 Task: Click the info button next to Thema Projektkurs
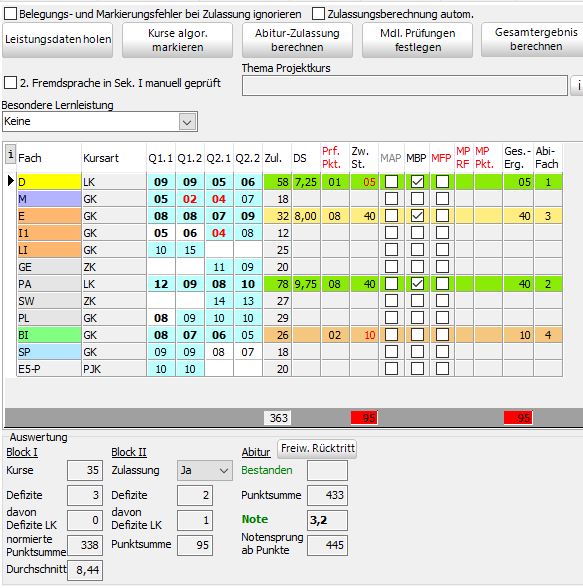(578, 86)
